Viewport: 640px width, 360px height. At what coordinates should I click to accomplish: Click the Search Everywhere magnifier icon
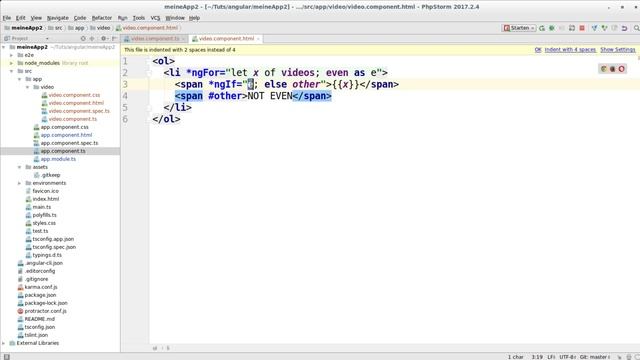(x=636, y=28)
